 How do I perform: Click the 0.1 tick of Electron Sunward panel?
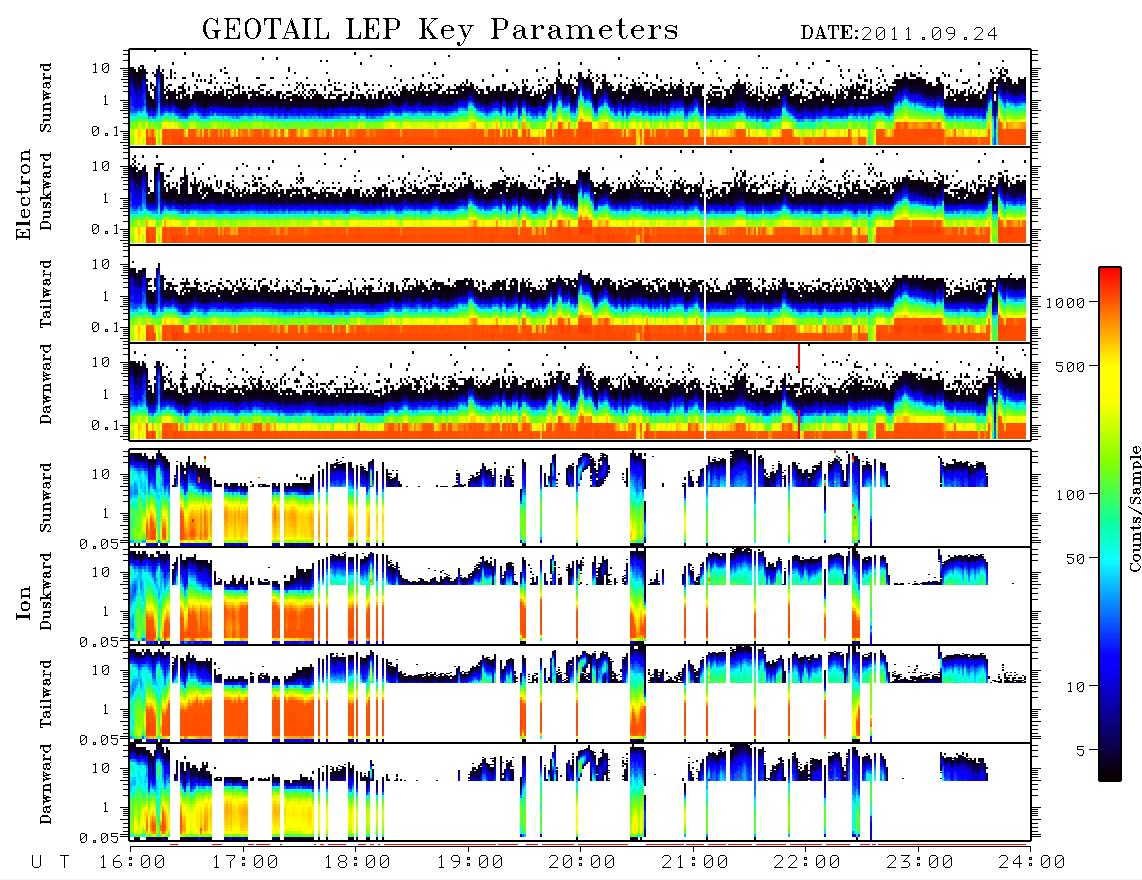[x=104, y=131]
